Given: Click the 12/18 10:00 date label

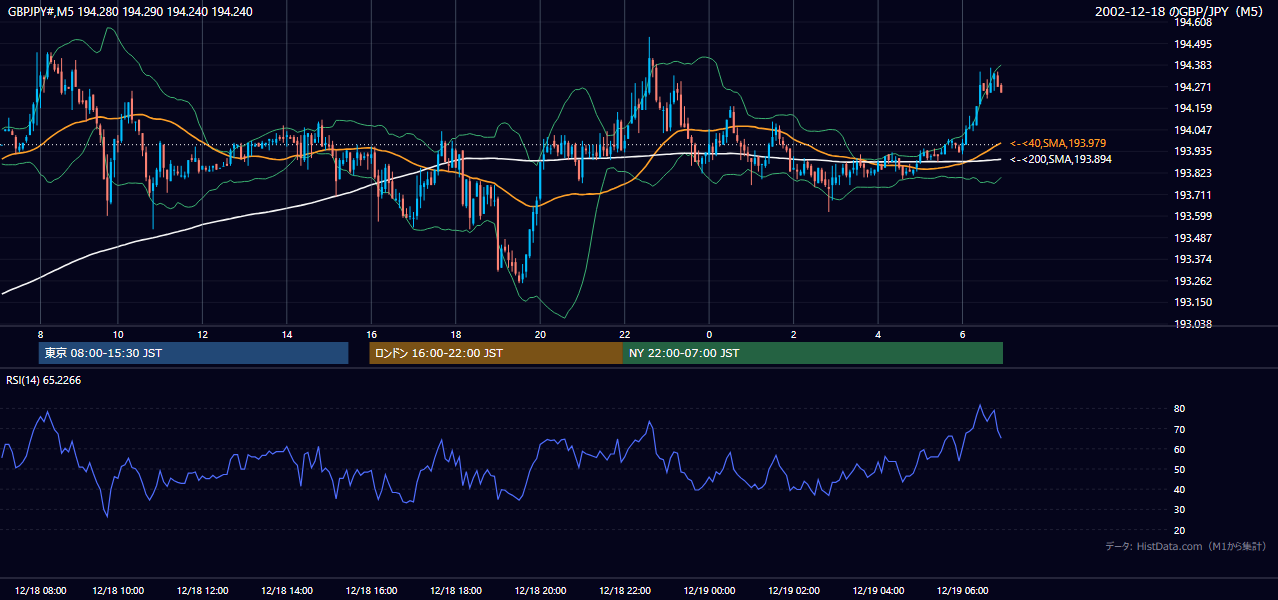Looking at the screenshot, I should [118, 590].
